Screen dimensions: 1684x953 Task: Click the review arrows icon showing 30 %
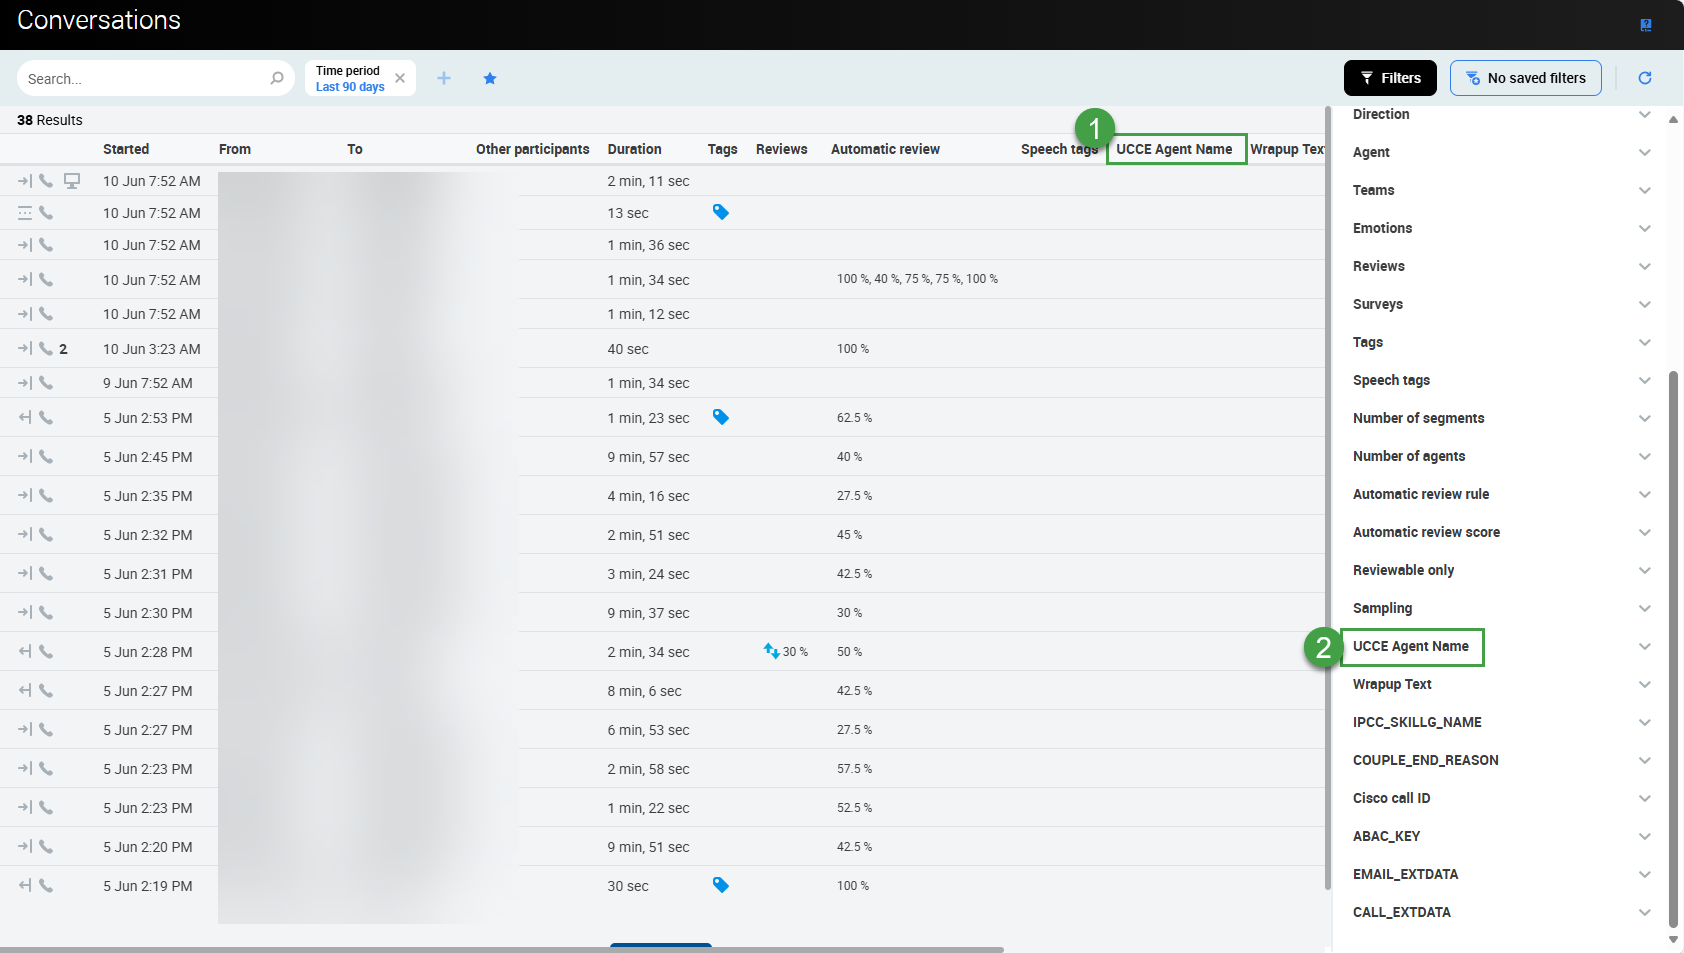coord(772,651)
